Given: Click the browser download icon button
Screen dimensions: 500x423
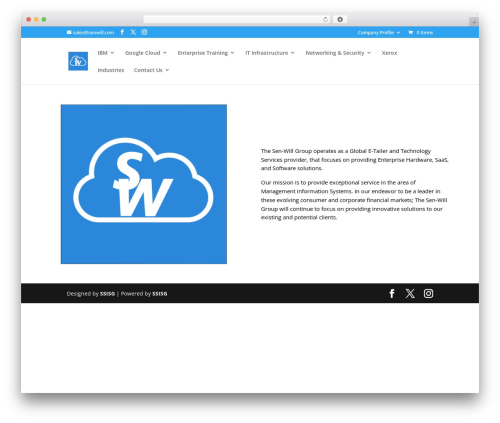Looking at the screenshot, I should pyautogui.click(x=340, y=19).
